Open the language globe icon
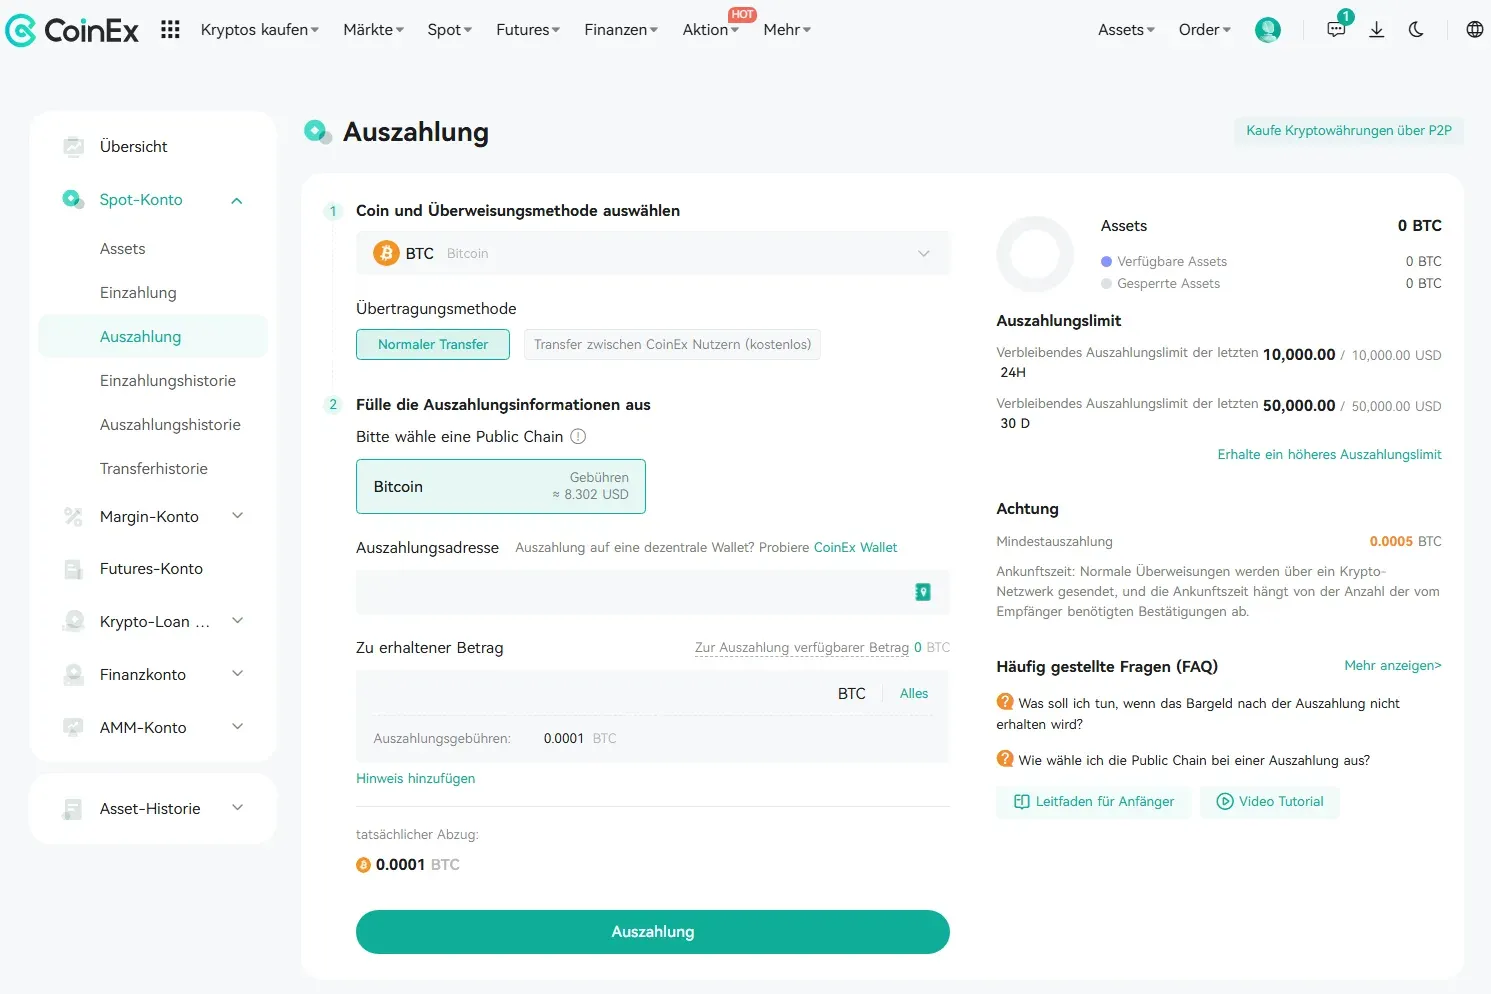This screenshot has height=994, width=1491. click(1475, 30)
